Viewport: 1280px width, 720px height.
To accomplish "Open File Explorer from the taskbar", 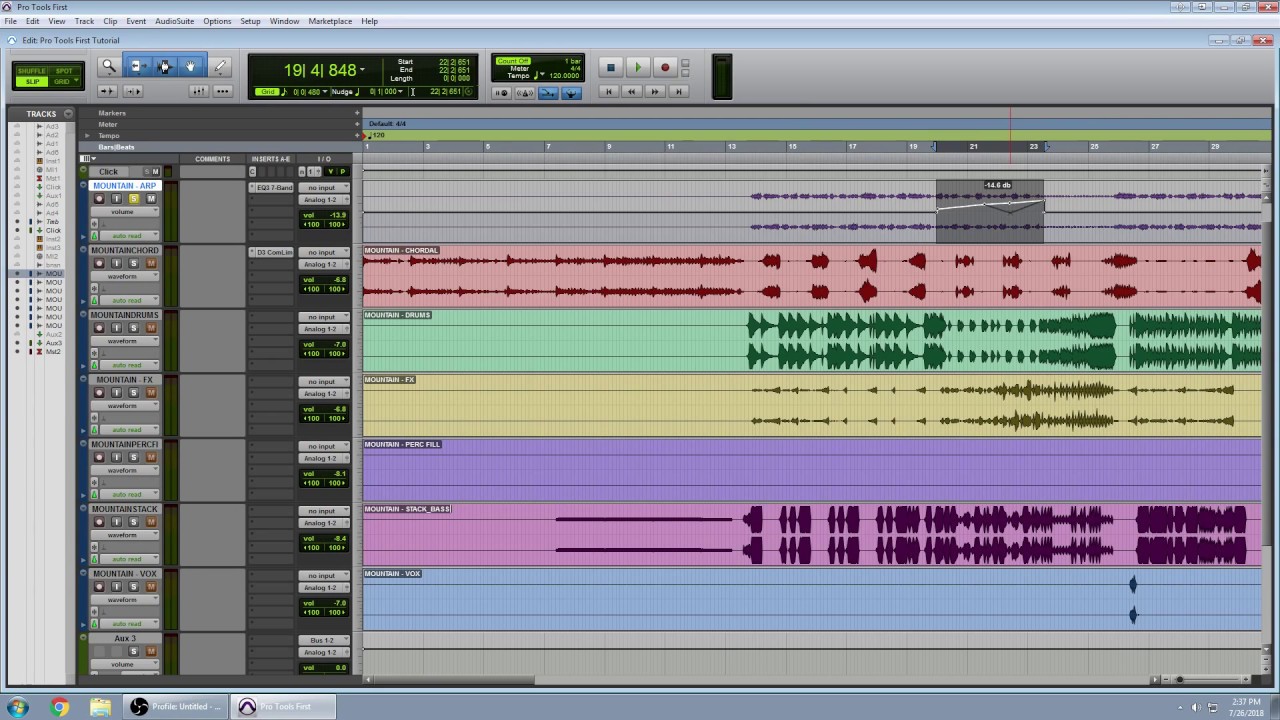I will click(x=100, y=707).
